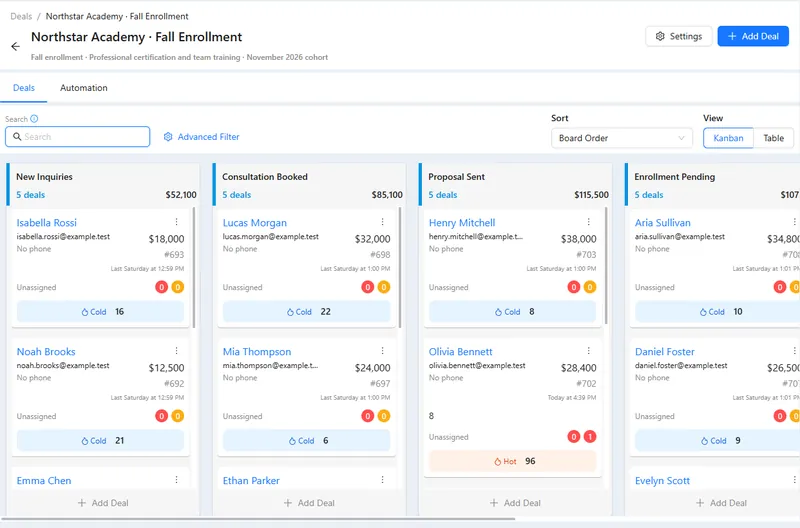
Task: Open Olivia Bennett's three-dot menu
Action: [x=589, y=350]
